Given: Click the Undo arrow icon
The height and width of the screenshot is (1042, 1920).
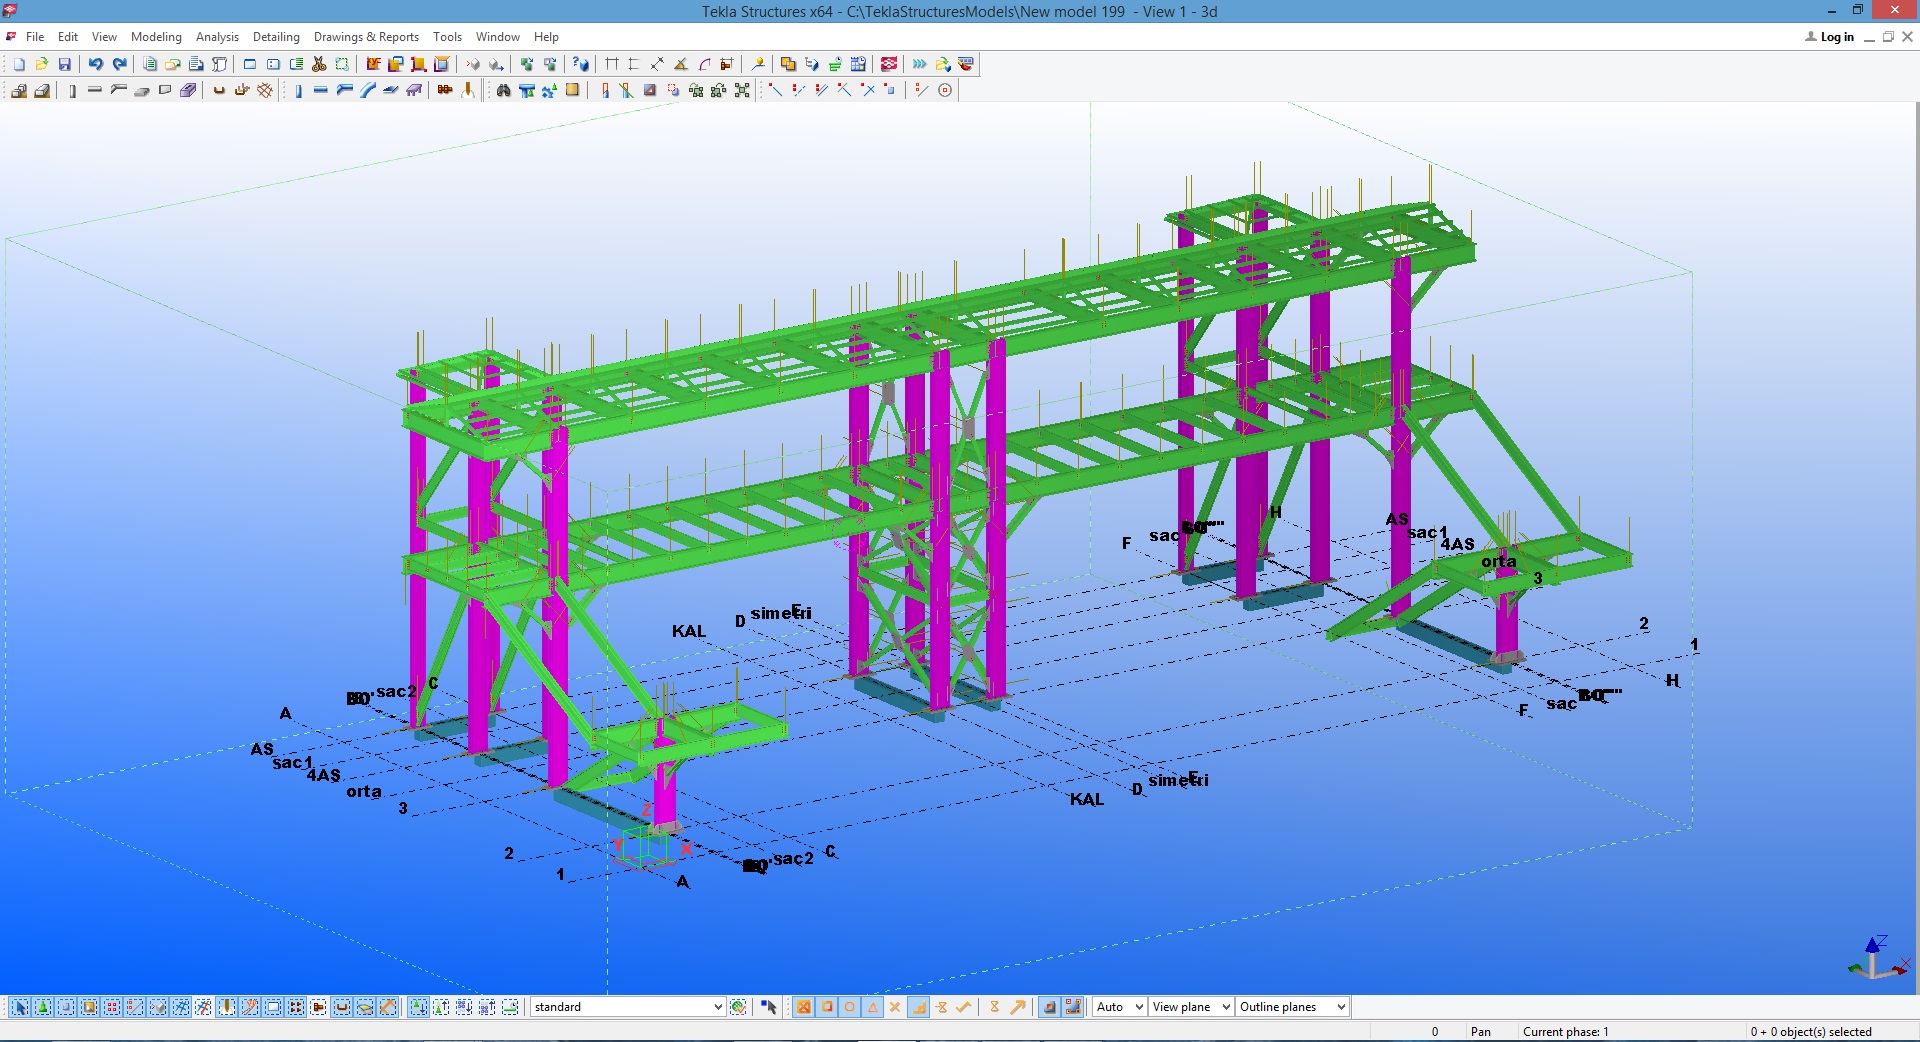Looking at the screenshot, I should click(96, 64).
